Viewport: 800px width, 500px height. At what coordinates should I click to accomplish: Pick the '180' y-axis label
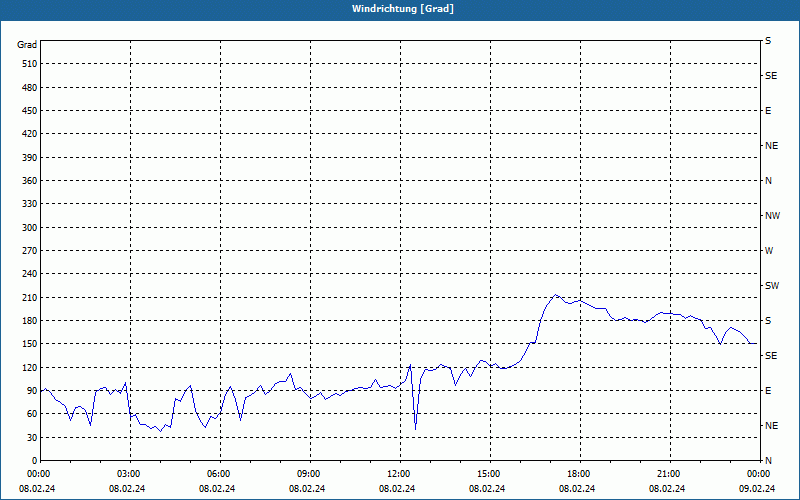coord(30,321)
